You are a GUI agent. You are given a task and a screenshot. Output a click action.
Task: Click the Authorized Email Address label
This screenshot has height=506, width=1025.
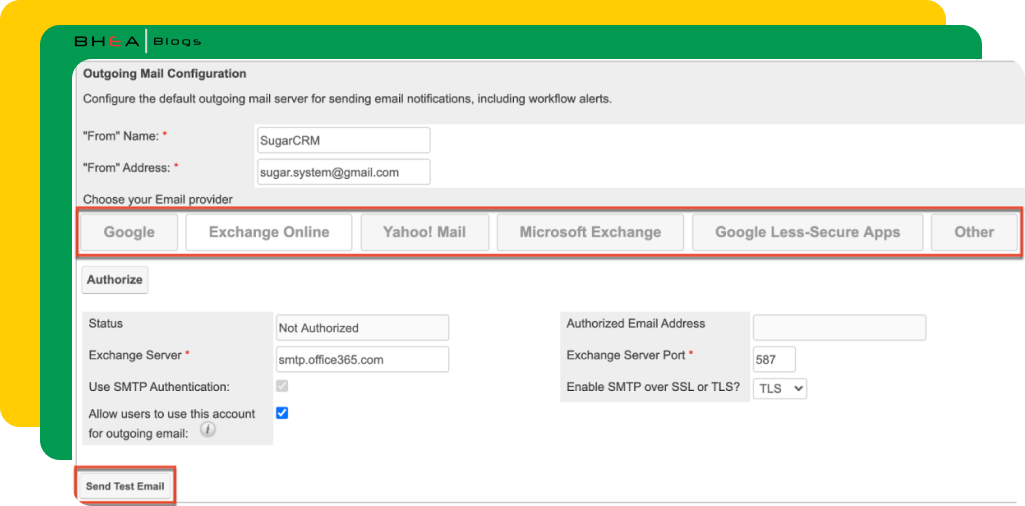click(636, 324)
